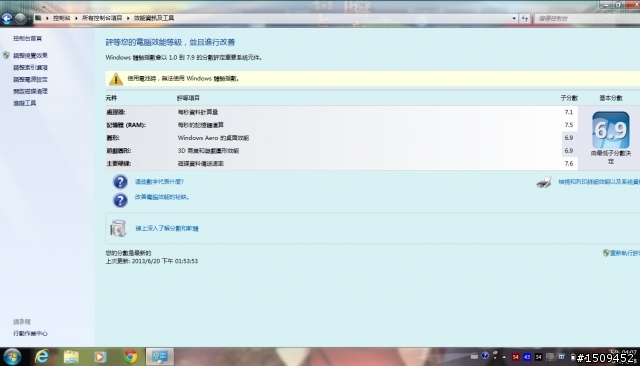This screenshot has height=366, width=640.
Task: Open recent pages dropdown beside navigation arrows
Action: point(29,19)
